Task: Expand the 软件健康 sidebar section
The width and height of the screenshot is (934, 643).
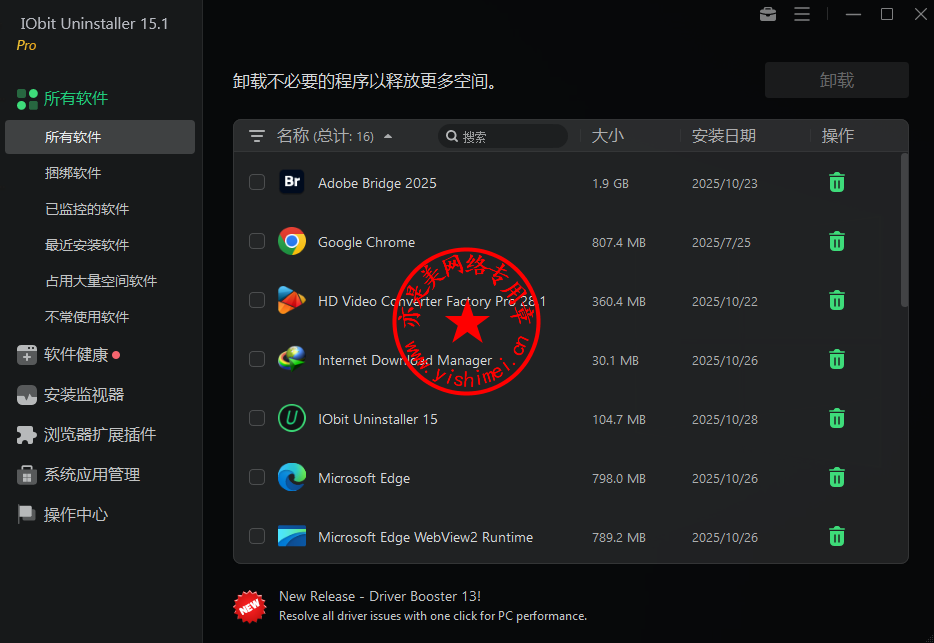Action: [76, 355]
